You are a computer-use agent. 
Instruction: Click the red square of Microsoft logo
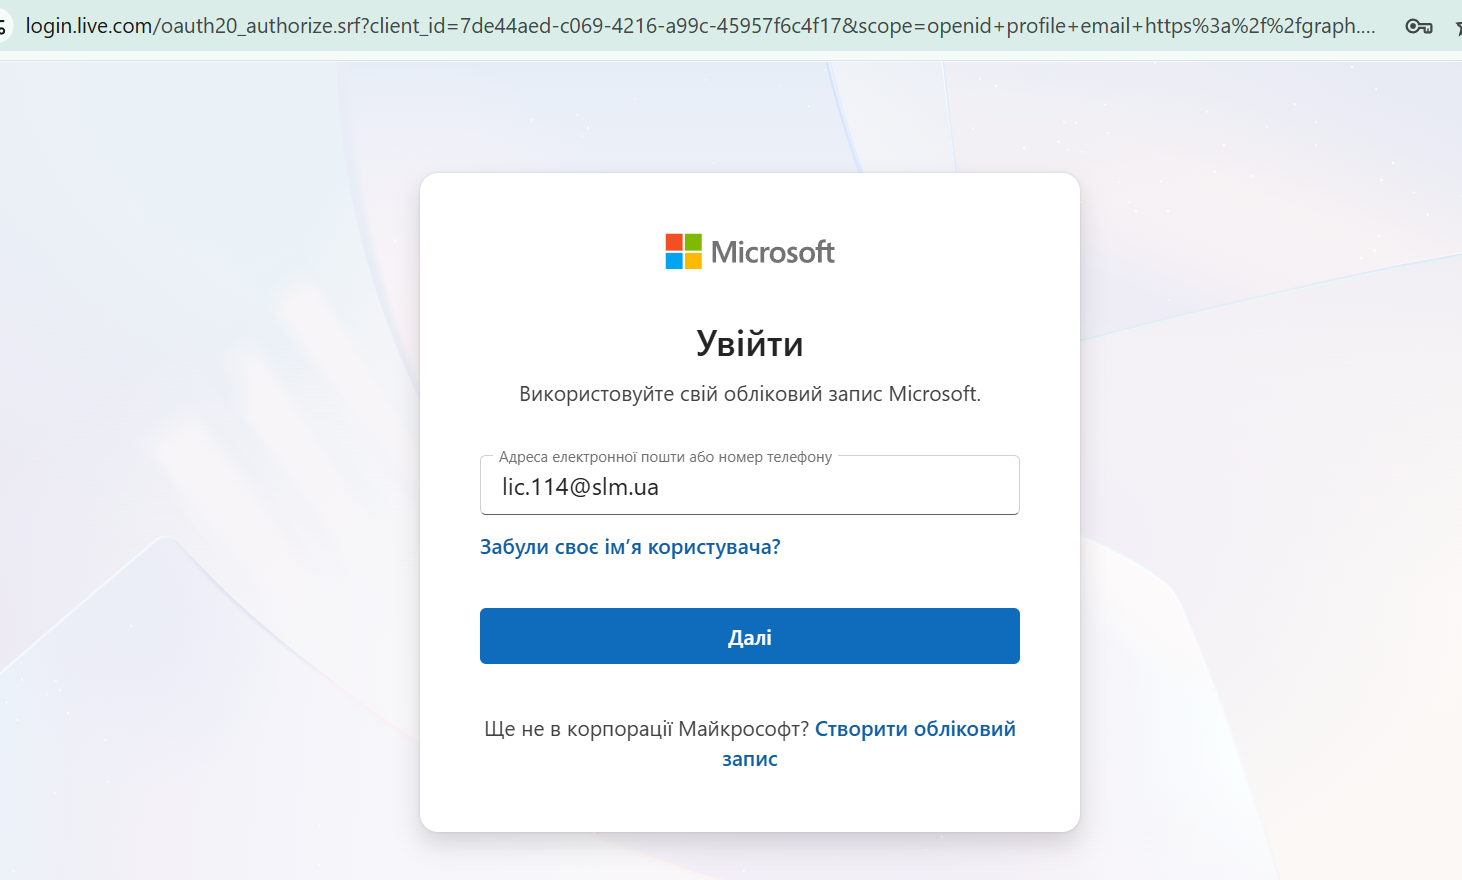tap(675, 242)
